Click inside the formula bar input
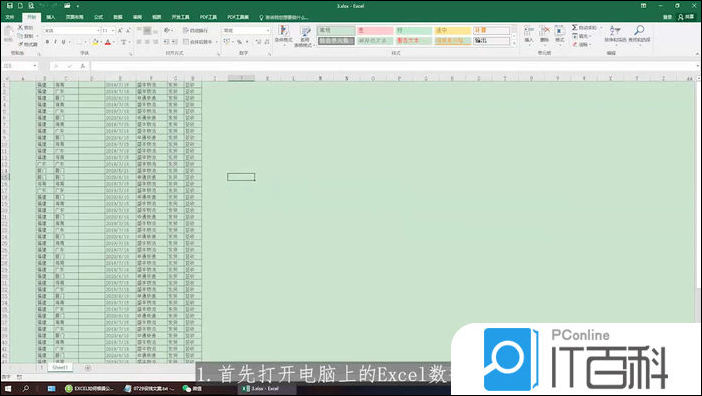Viewport: 702px width, 396px height. click(394, 66)
